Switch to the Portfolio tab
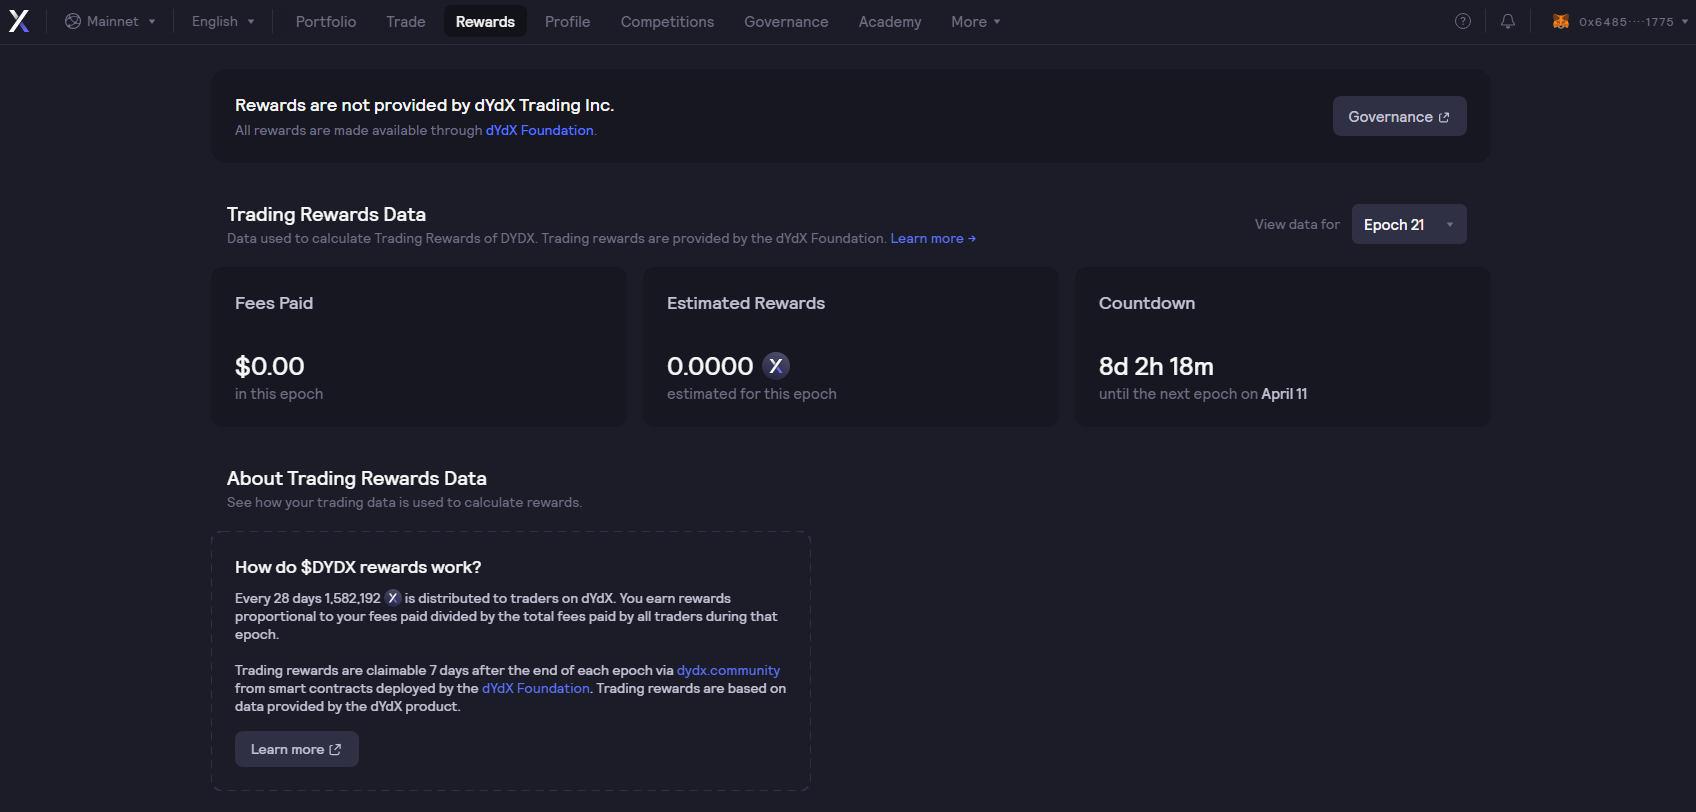 [326, 21]
